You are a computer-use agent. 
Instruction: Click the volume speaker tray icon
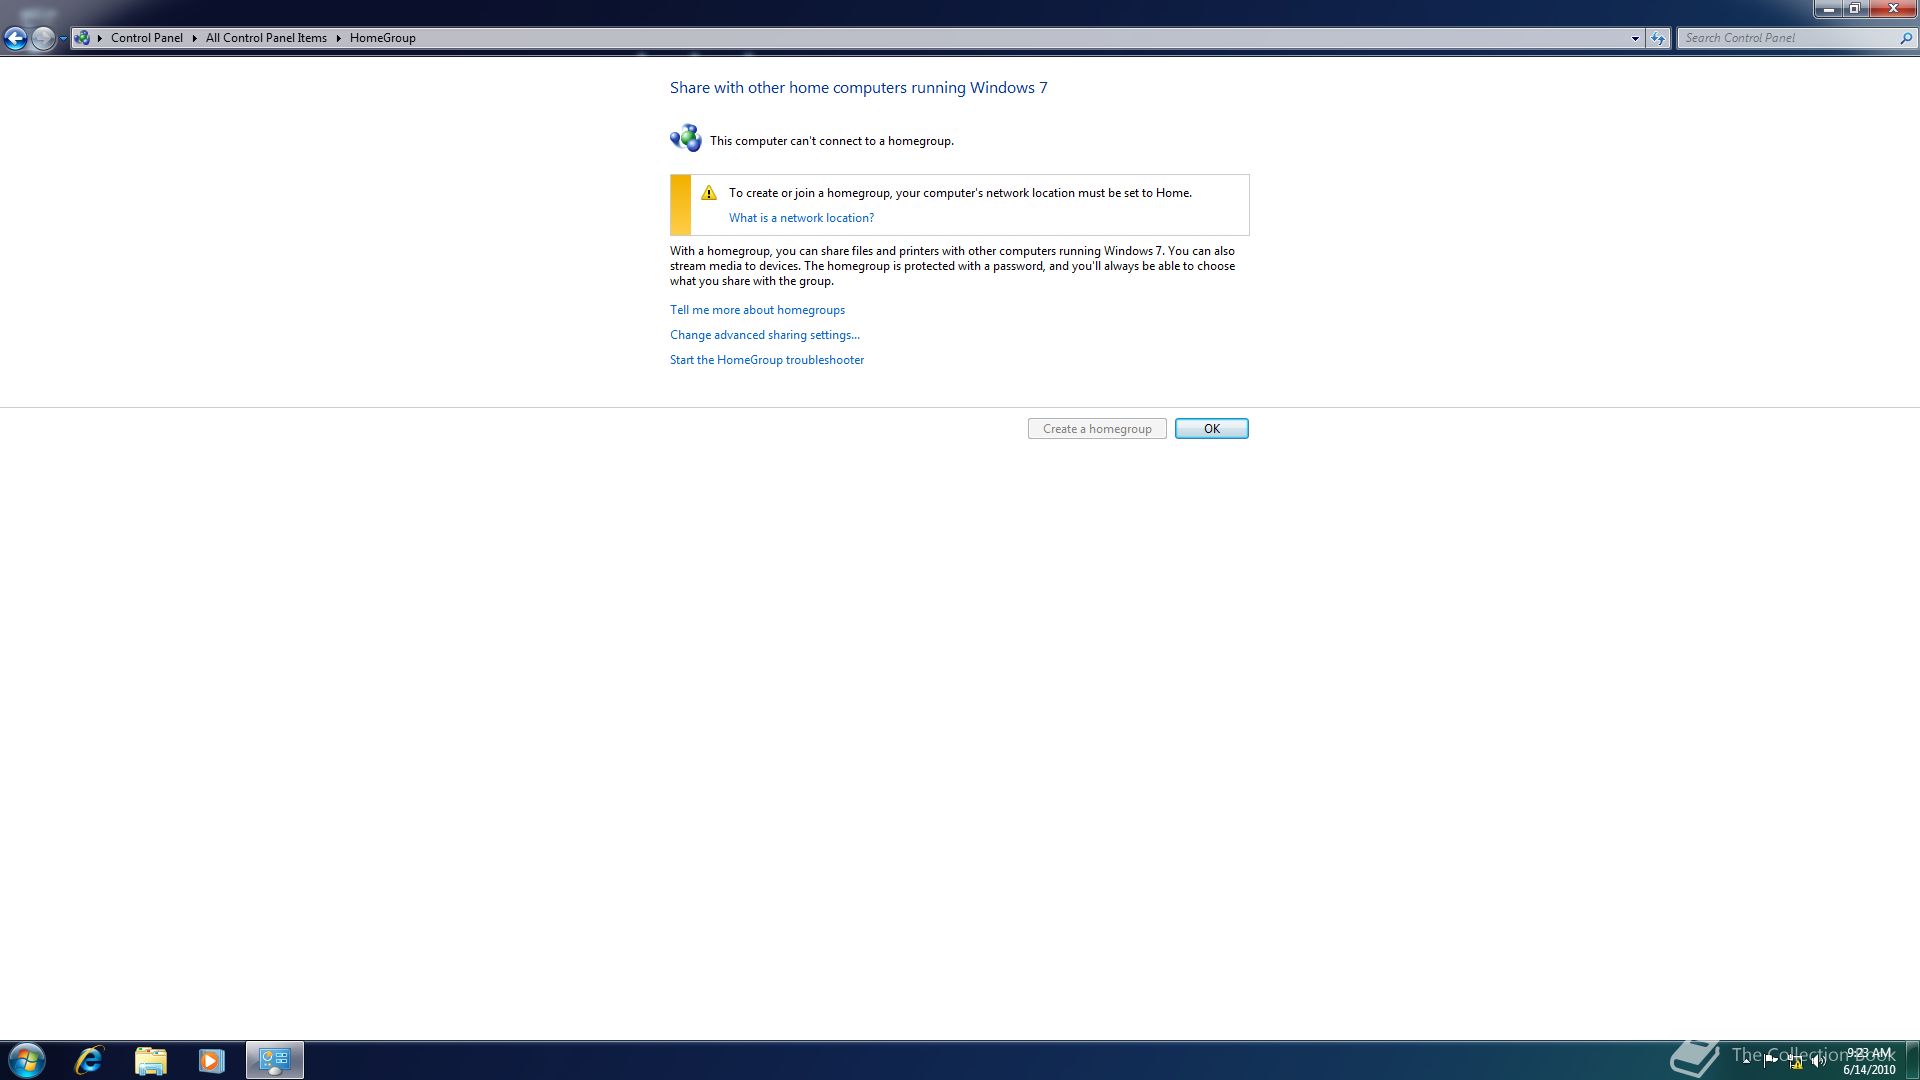tap(1817, 1062)
